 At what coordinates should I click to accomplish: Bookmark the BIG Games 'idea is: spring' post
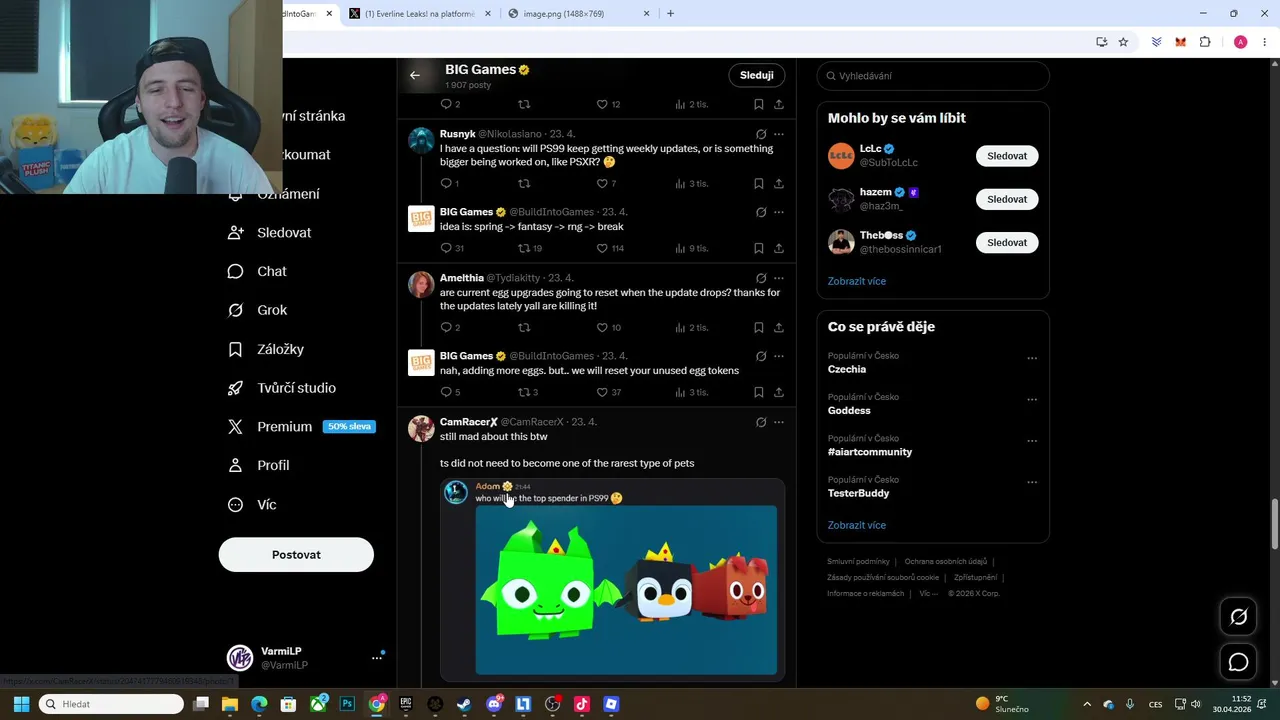point(758,248)
